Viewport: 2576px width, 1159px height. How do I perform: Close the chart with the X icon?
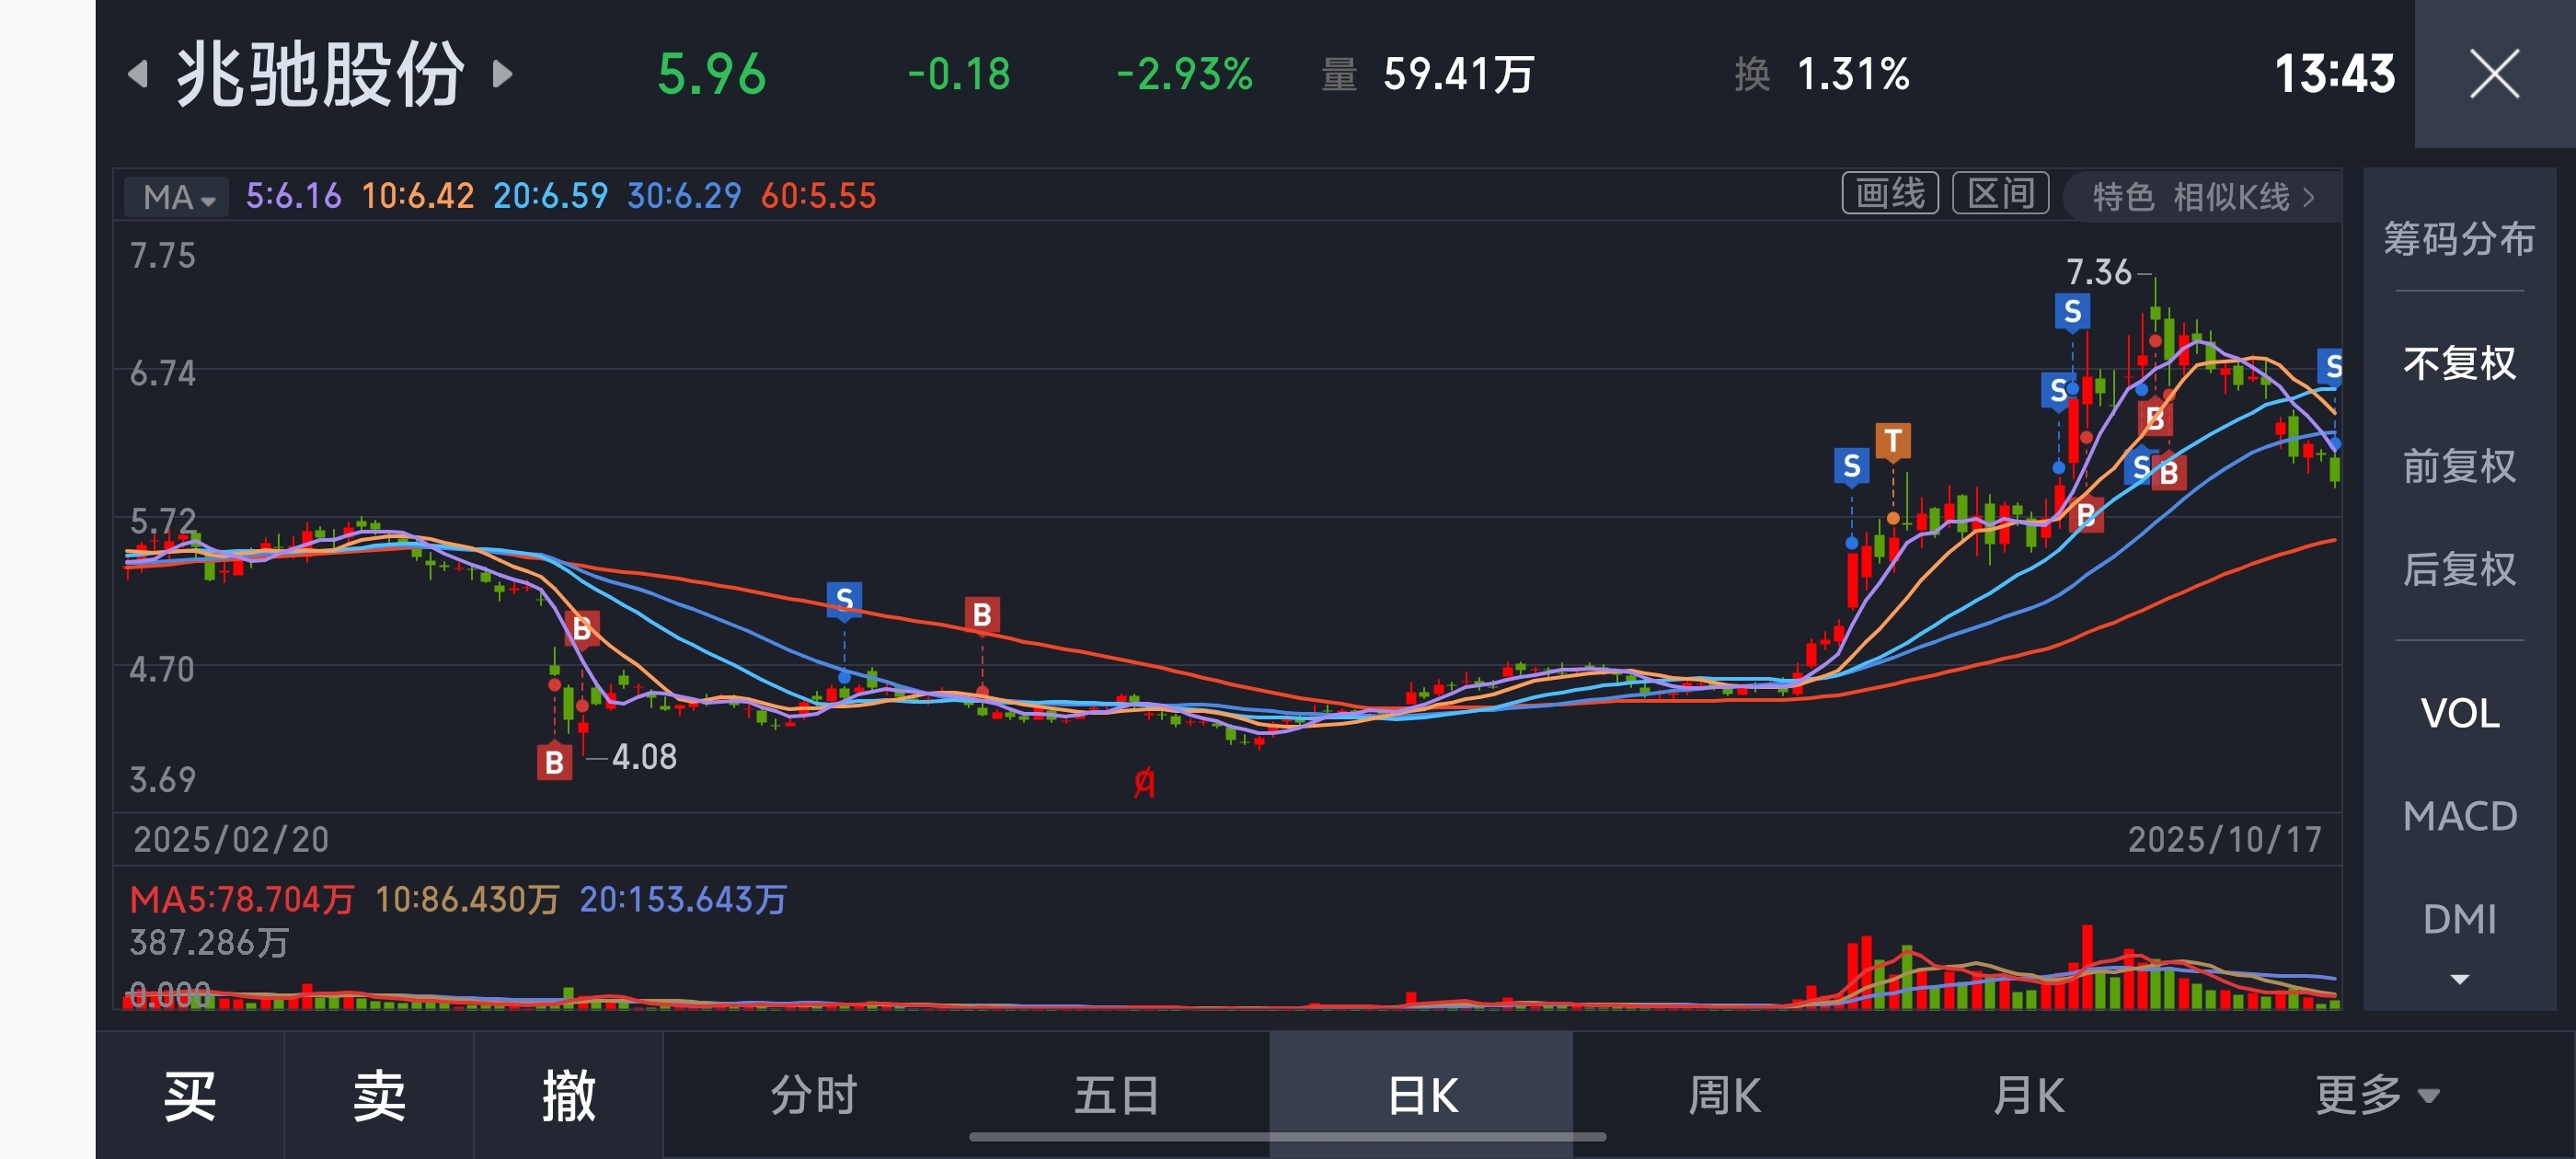(x=2494, y=74)
